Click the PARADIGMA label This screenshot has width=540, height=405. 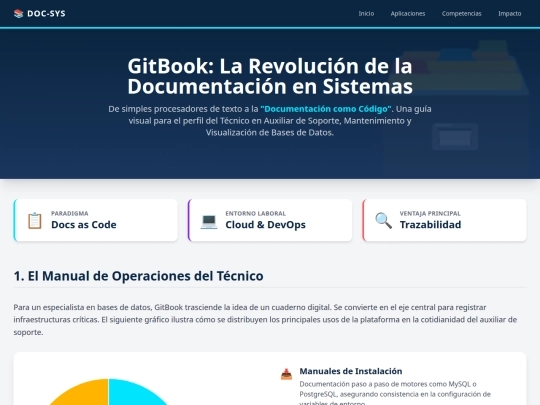(70, 214)
